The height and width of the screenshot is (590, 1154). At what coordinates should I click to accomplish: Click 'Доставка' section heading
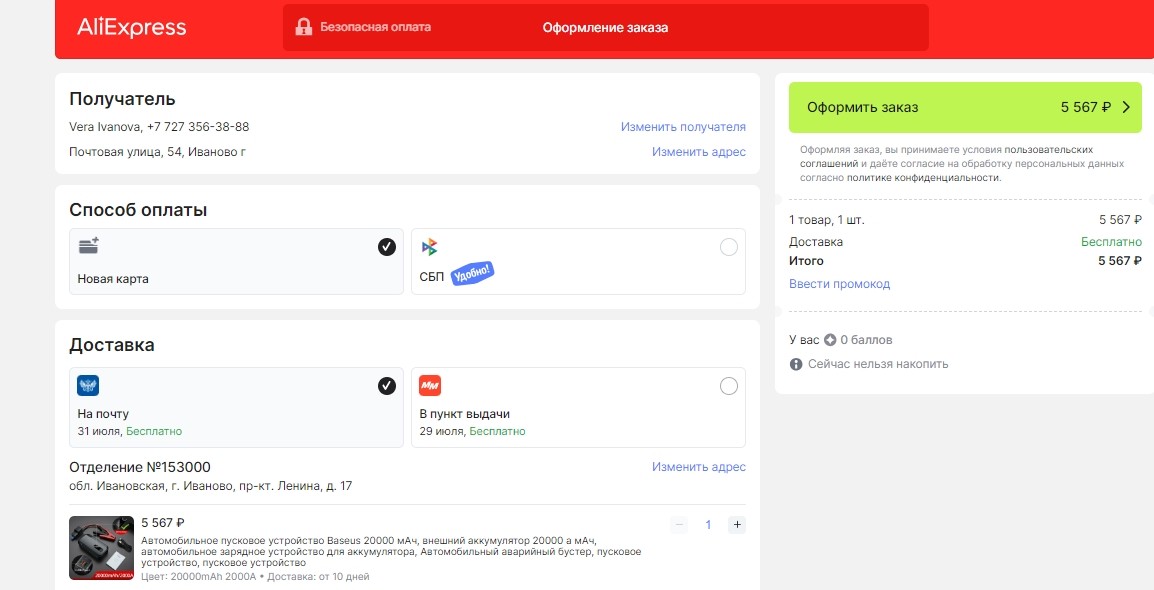pos(112,345)
